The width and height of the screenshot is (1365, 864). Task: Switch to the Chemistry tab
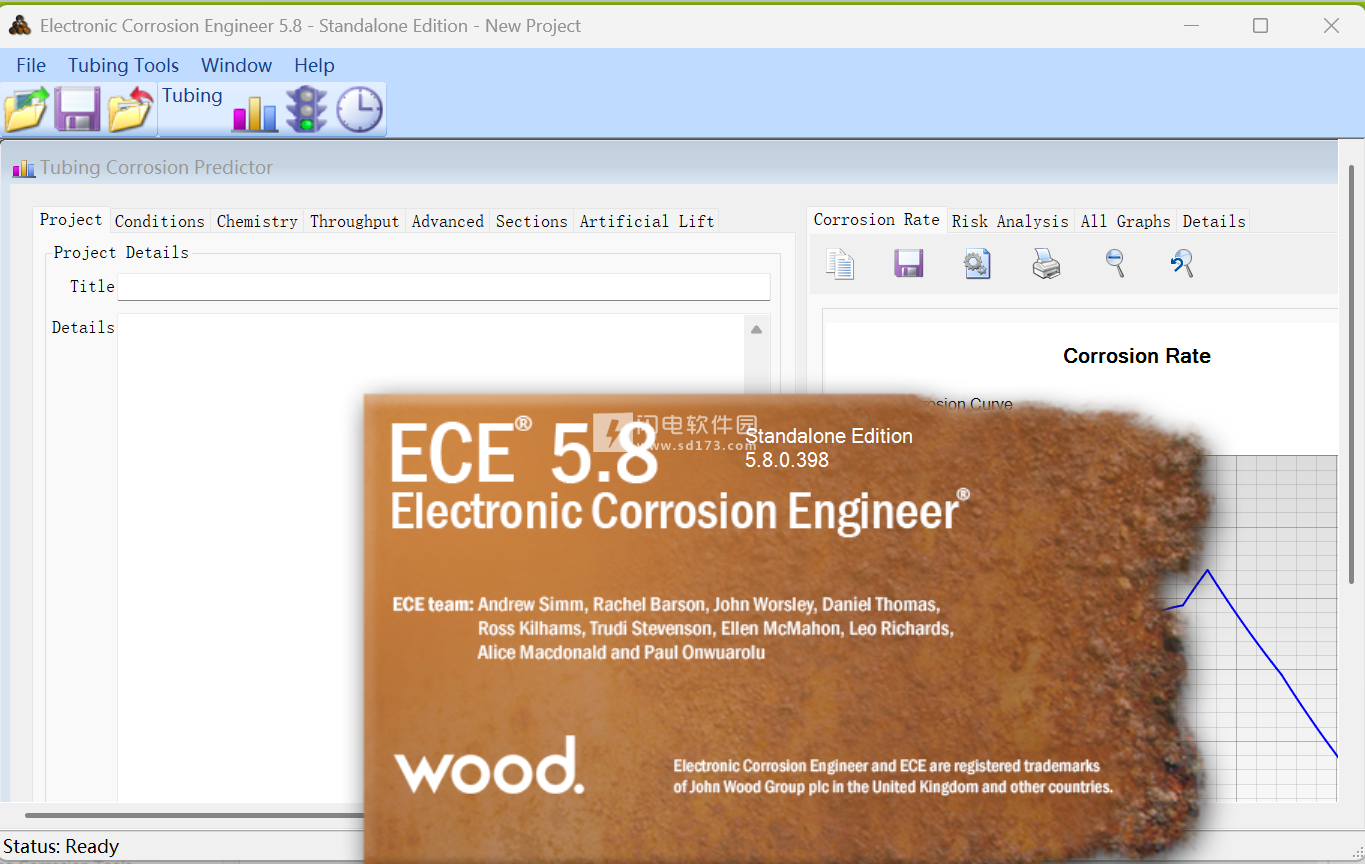257,222
